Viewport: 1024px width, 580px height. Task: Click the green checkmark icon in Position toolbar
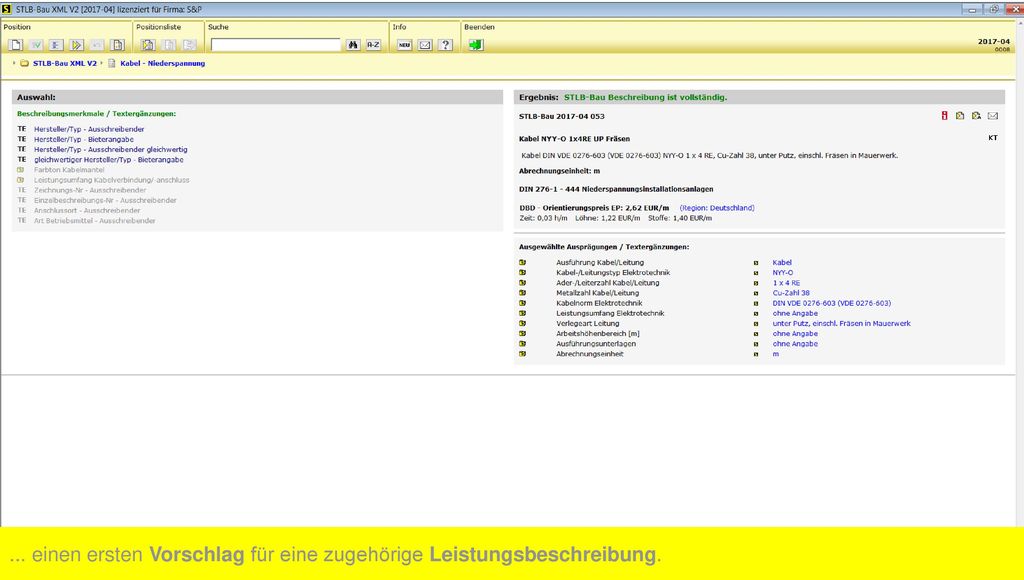click(36, 45)
